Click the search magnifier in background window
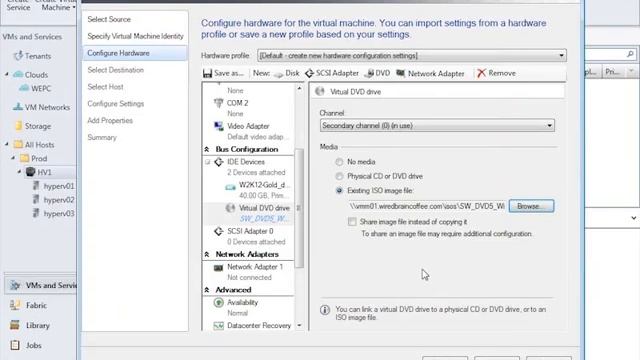 click(630, 54)
